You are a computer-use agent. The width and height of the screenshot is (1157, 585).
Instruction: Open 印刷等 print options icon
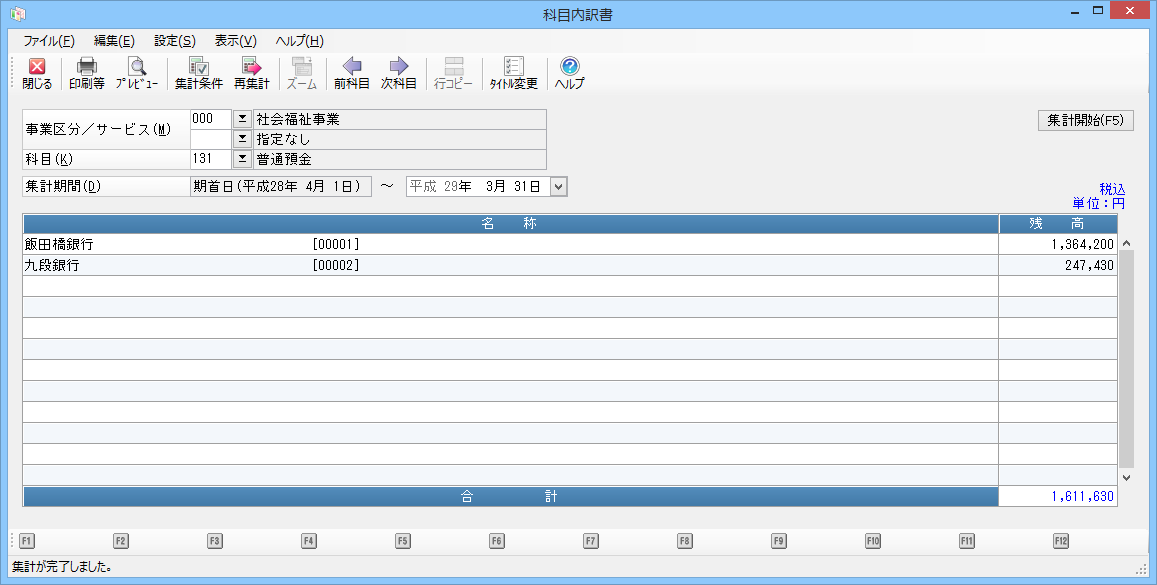tap(87, 73)
